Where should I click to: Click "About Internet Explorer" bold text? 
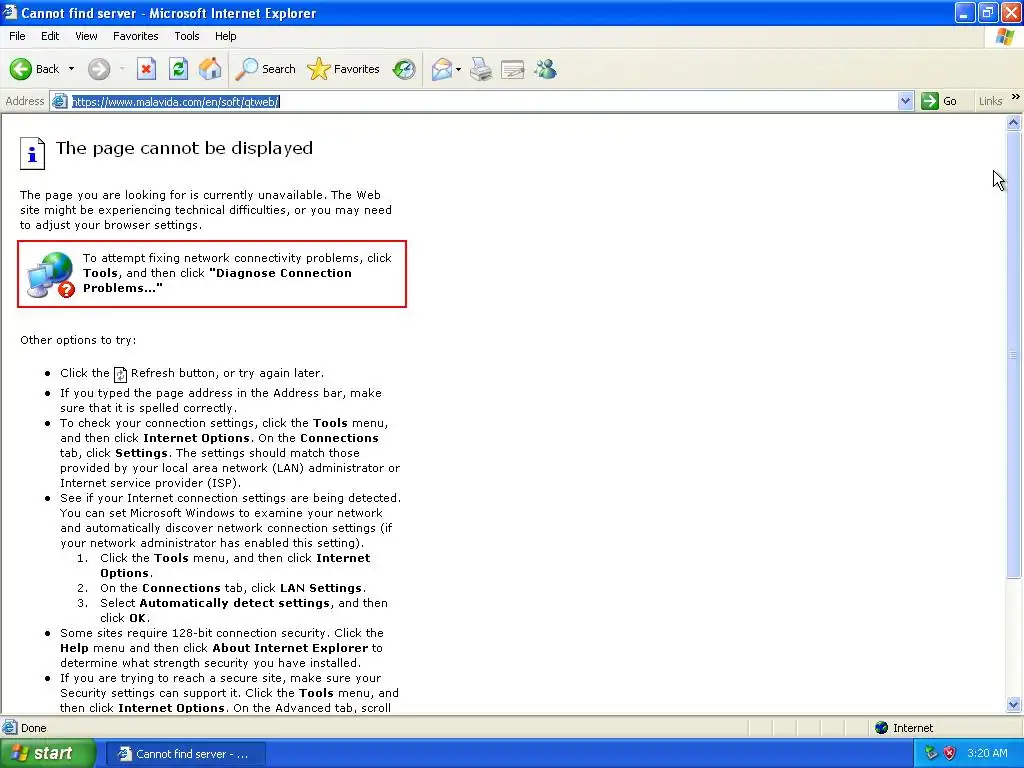point(290,648)
